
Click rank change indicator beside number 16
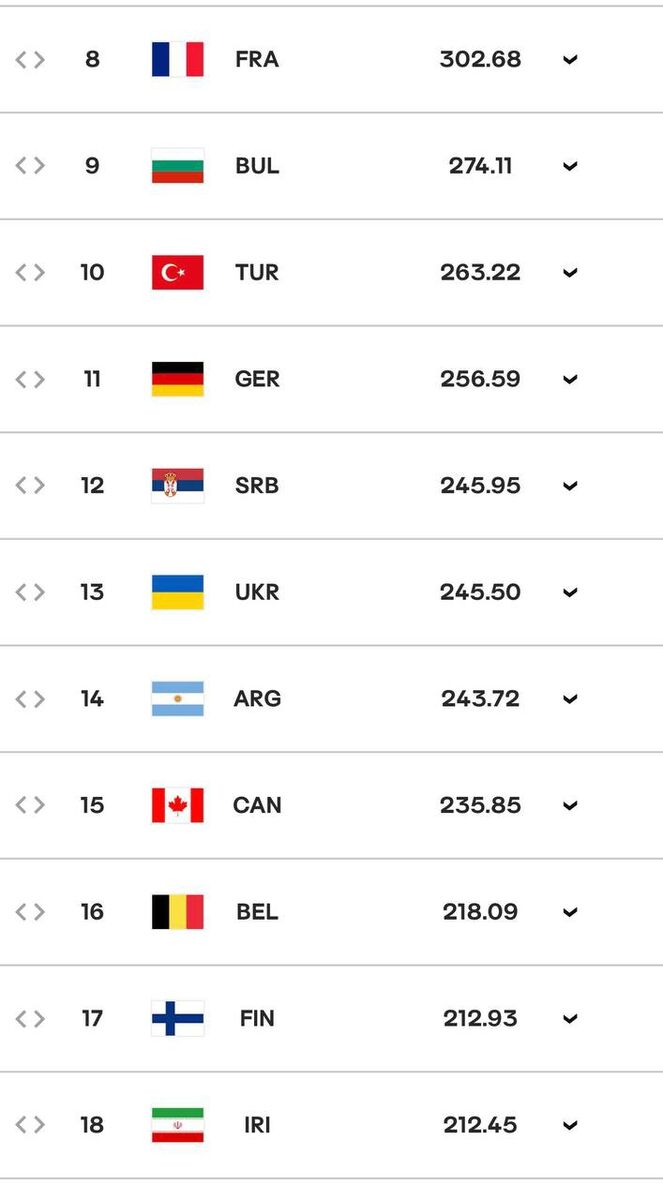pos(30,912)
